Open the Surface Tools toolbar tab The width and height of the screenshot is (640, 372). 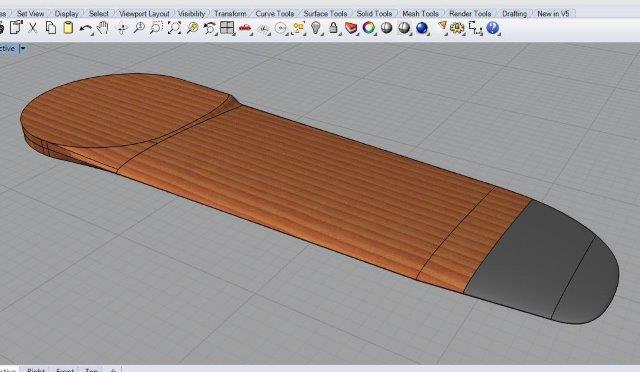coord(325,13)
